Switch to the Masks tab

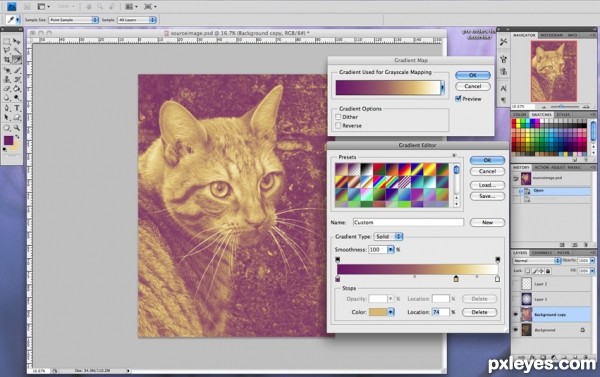[x=574, y=168]
